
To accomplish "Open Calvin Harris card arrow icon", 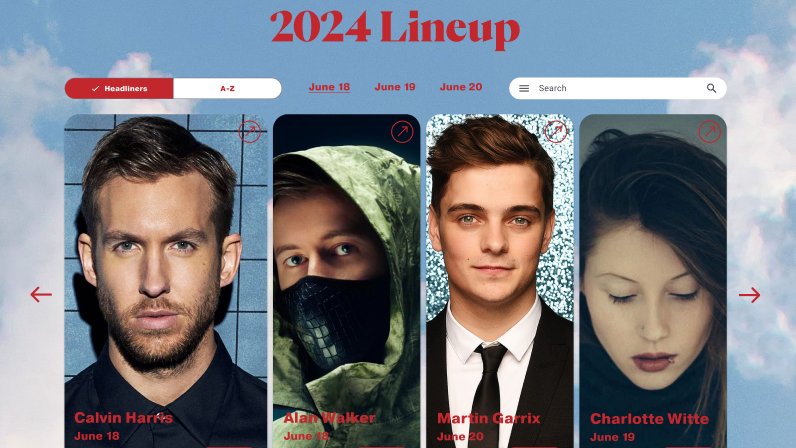I will [x=249, y=132].
